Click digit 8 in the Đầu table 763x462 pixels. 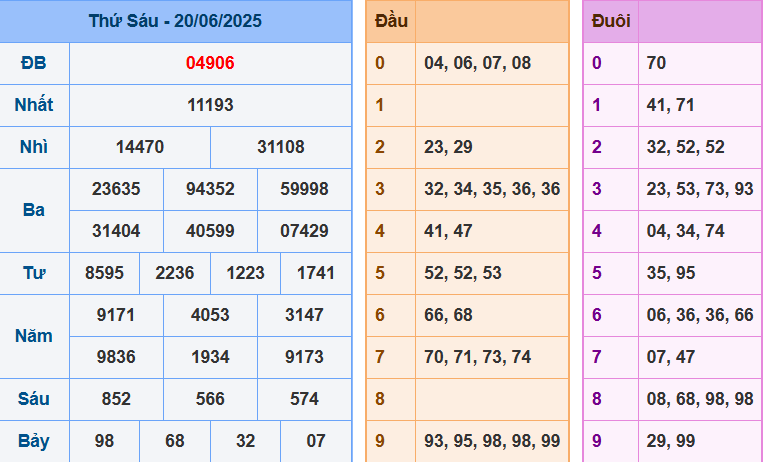(380, 399)
